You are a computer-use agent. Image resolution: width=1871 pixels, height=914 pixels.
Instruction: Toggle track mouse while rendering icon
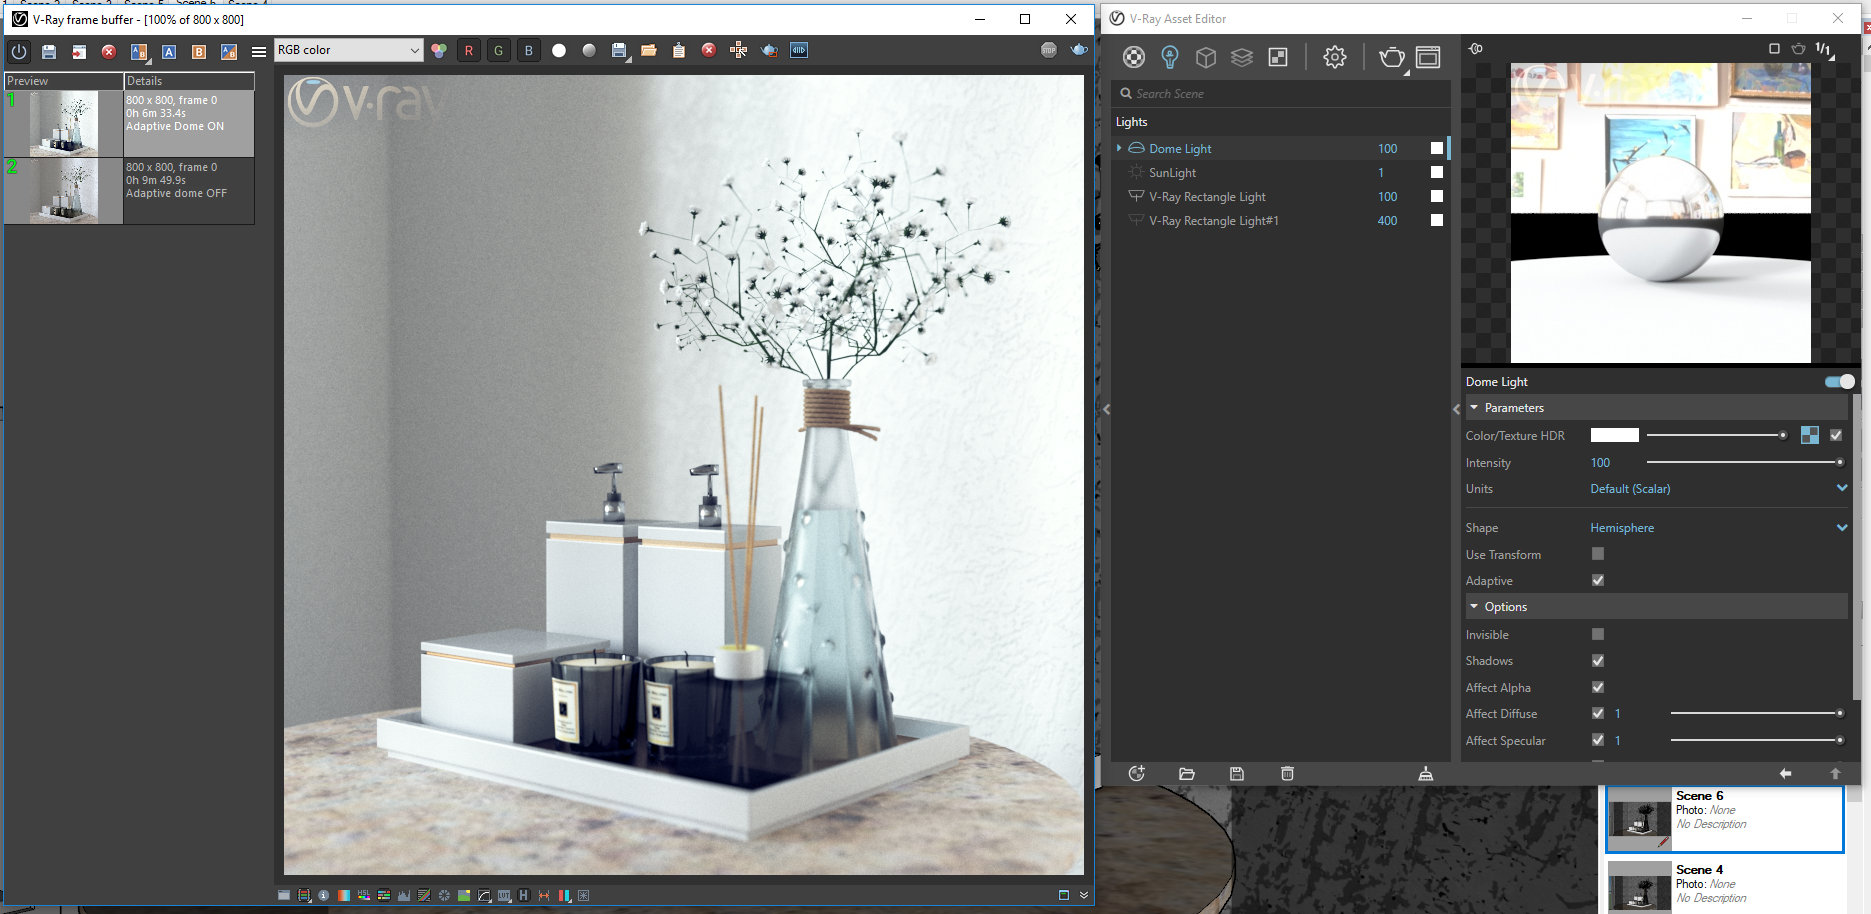tap(739, 50)
